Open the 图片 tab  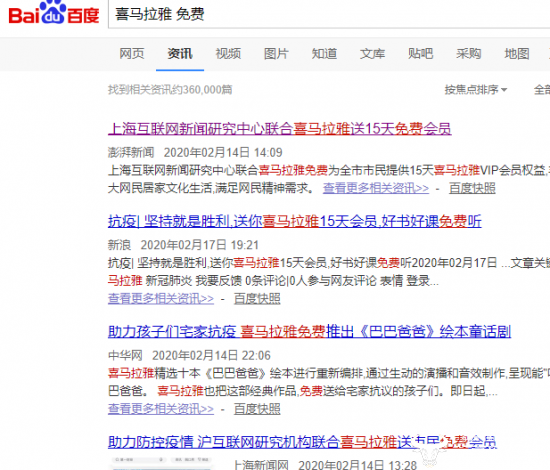276,54
